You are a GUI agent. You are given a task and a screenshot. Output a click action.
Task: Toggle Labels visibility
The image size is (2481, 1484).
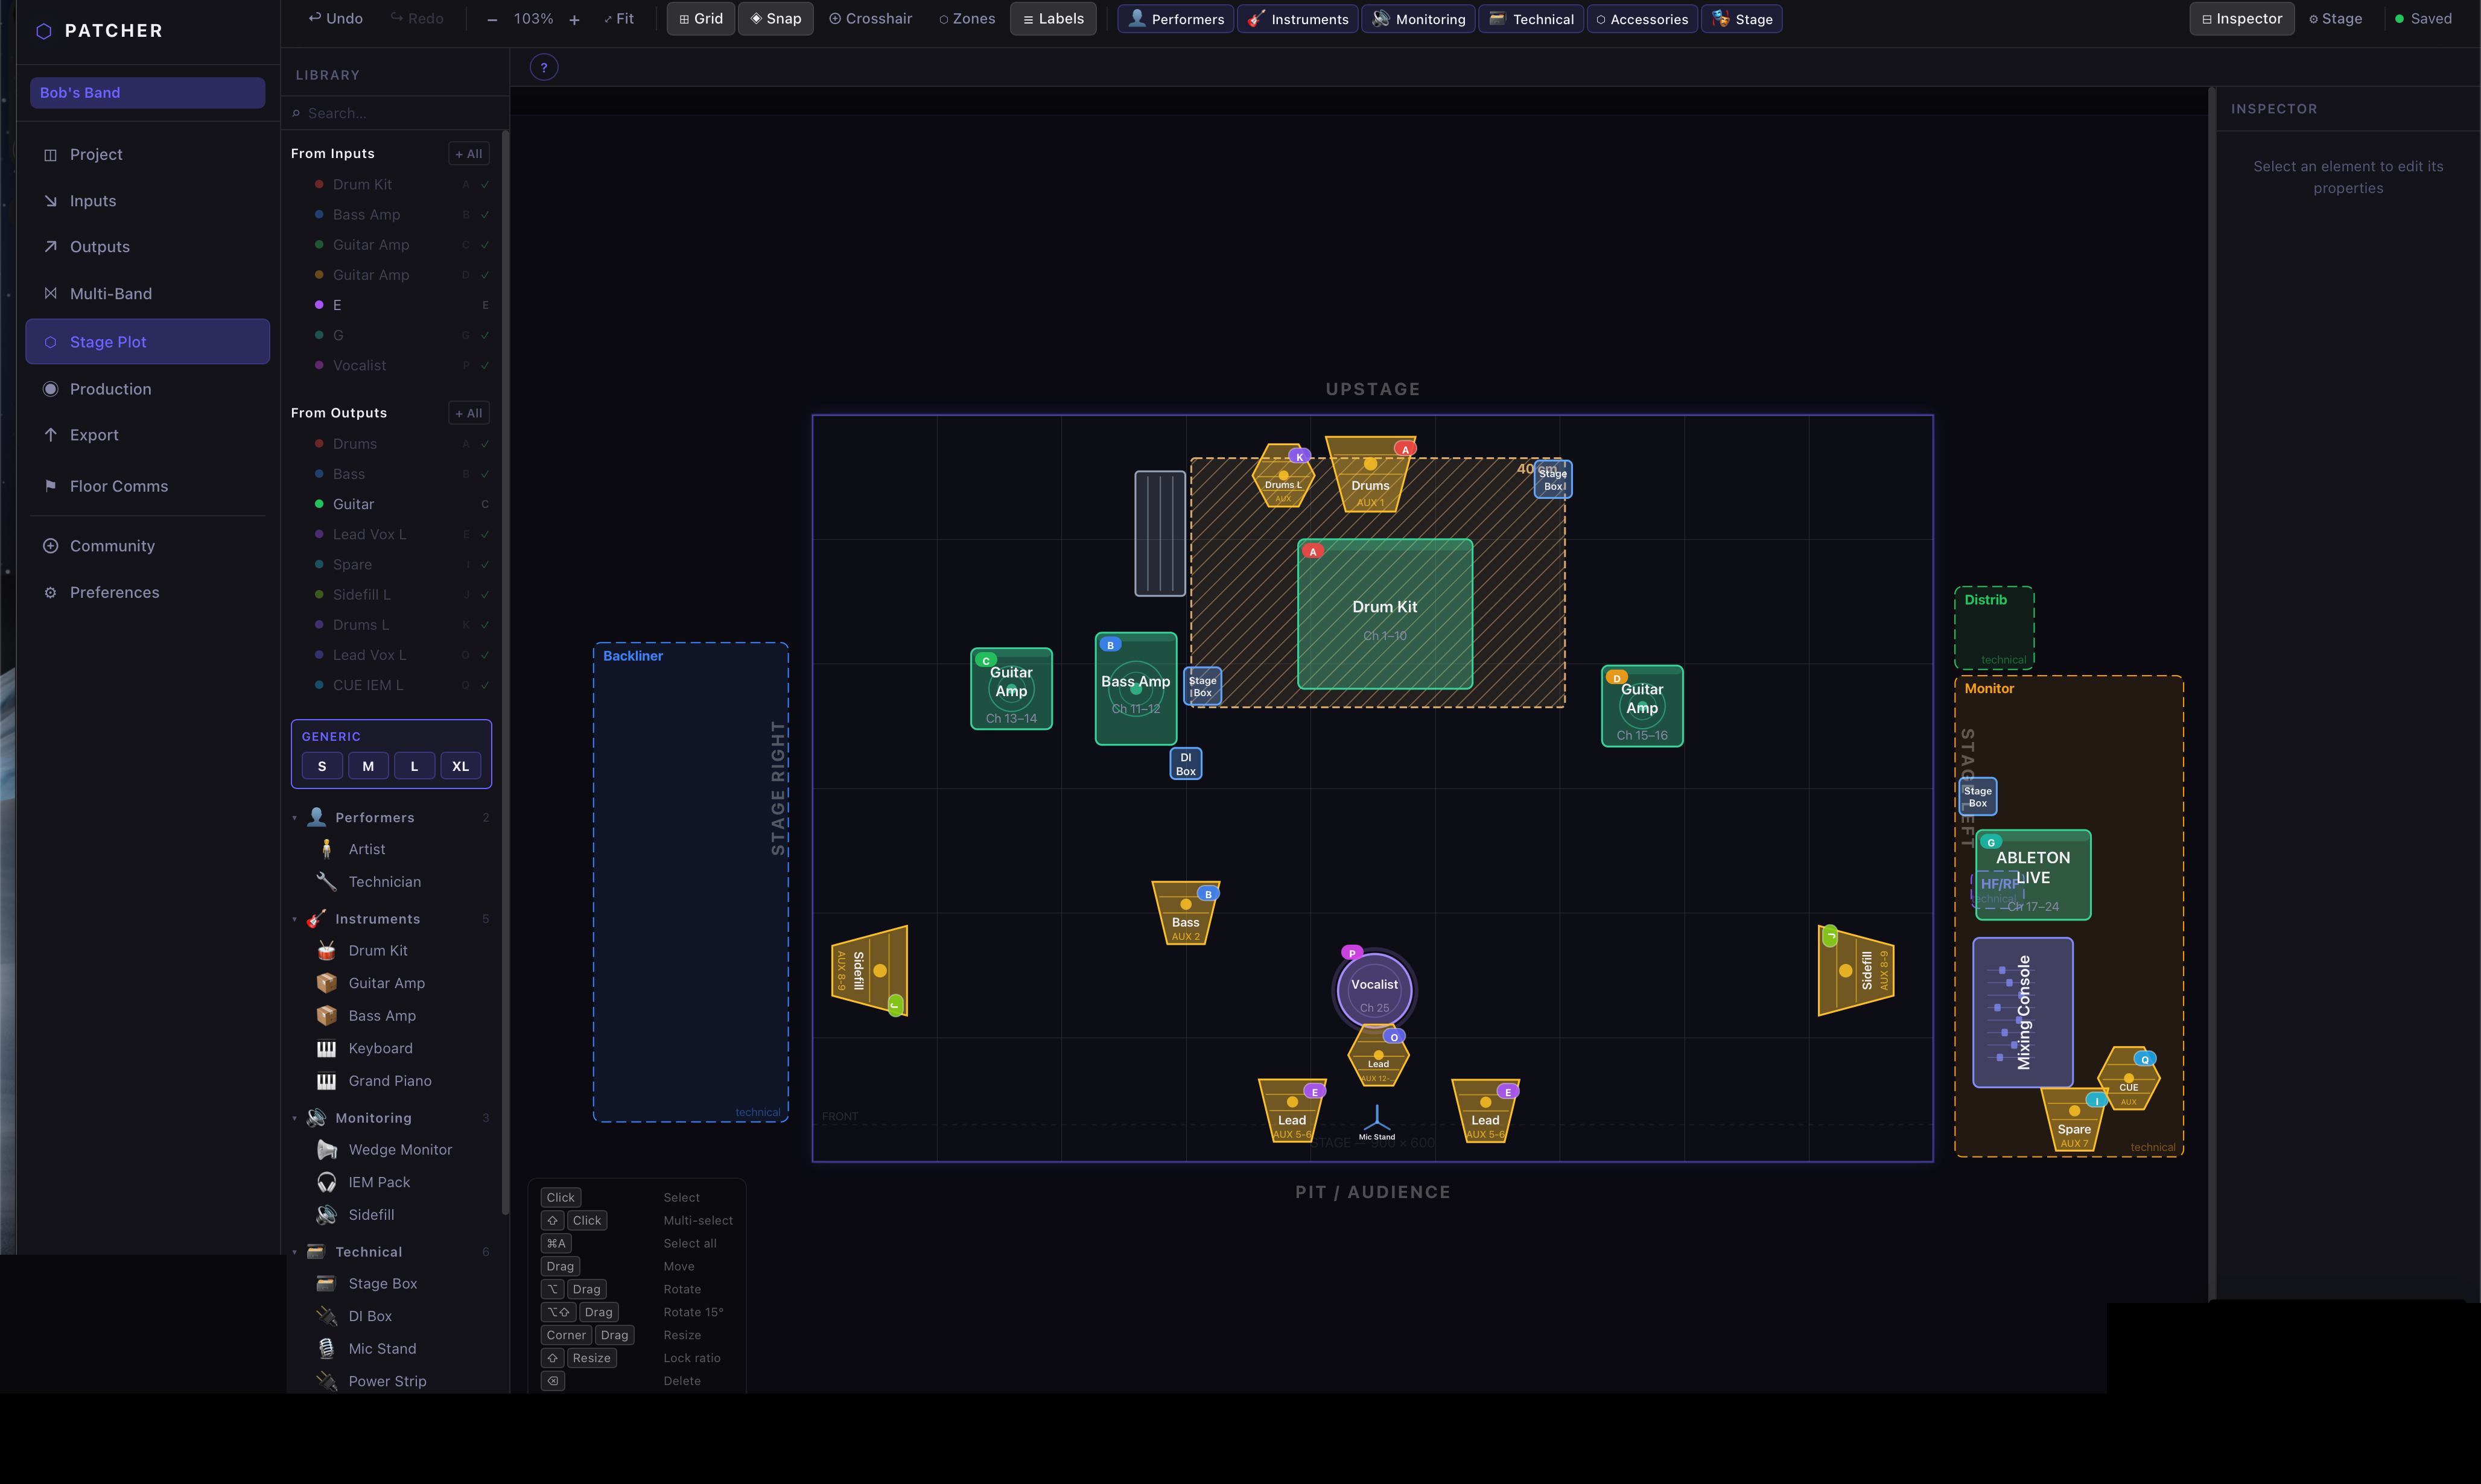tap(1053, 19)
